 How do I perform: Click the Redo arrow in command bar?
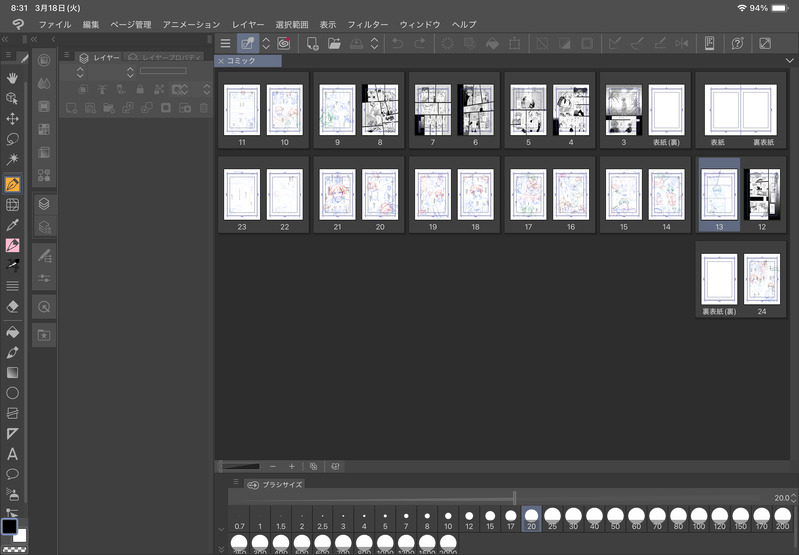(x=419, y=44)
